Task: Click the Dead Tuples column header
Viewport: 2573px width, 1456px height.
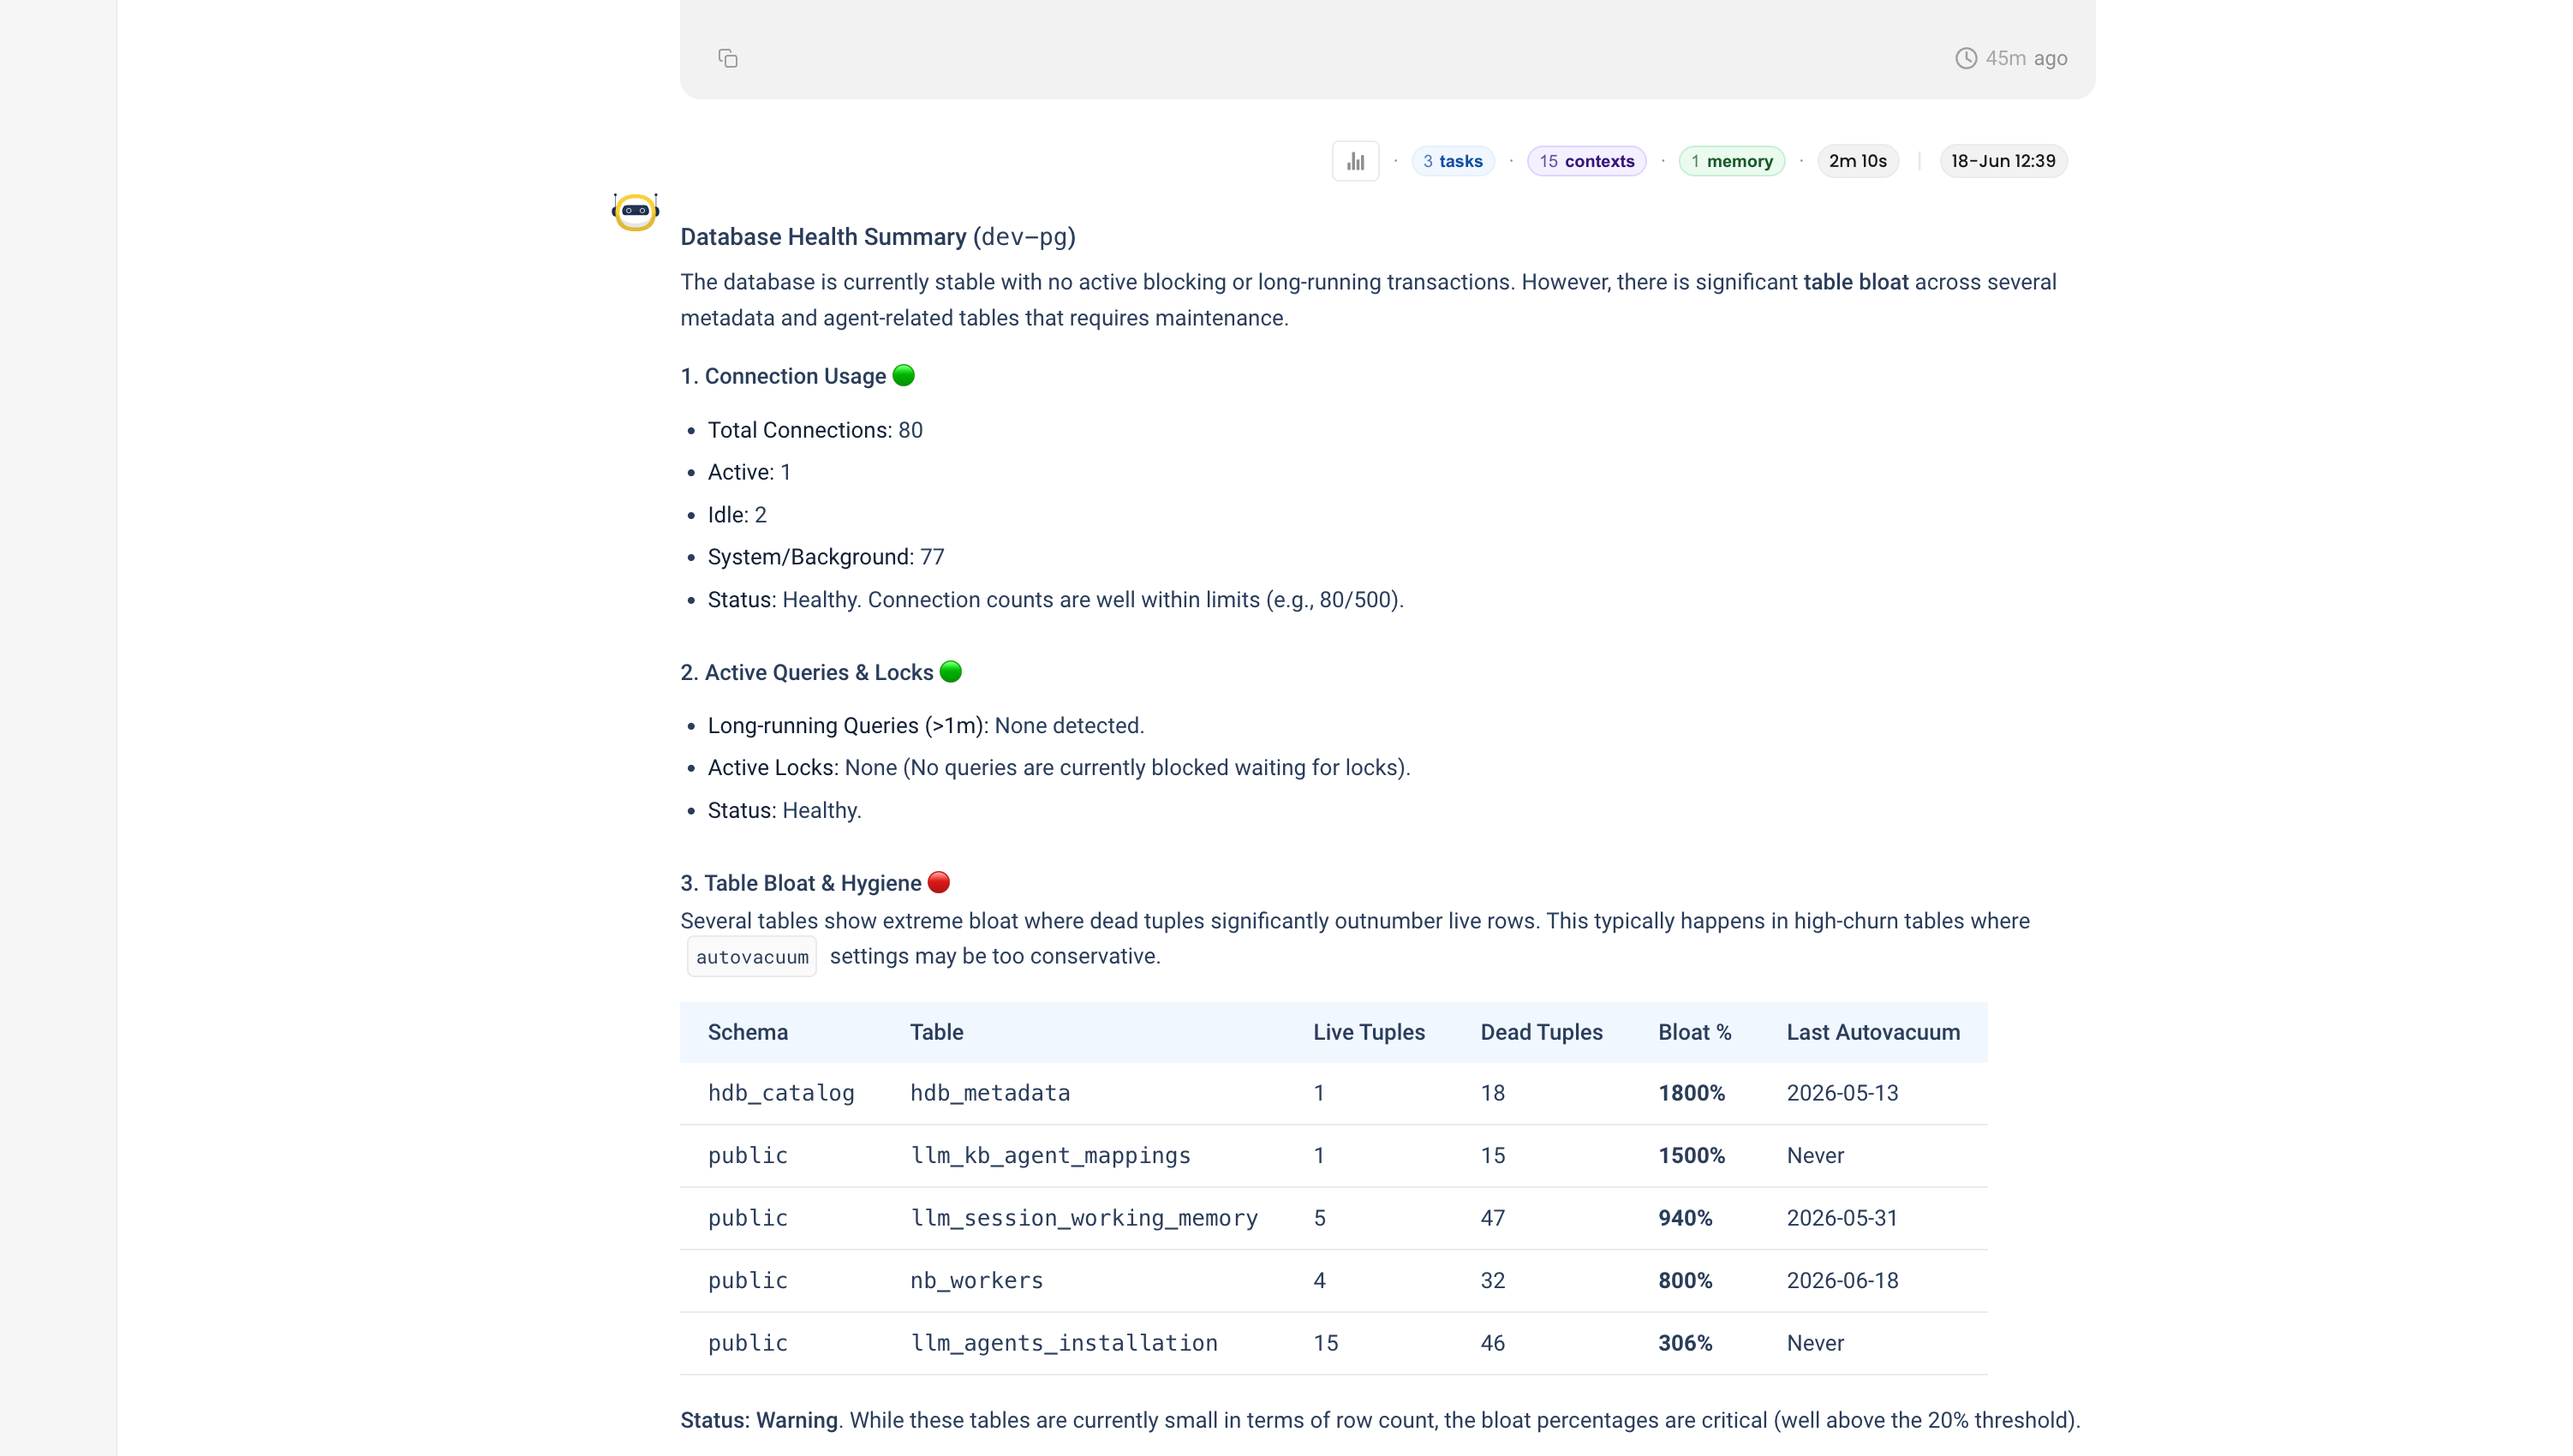Action: tap(1540, 1032)
